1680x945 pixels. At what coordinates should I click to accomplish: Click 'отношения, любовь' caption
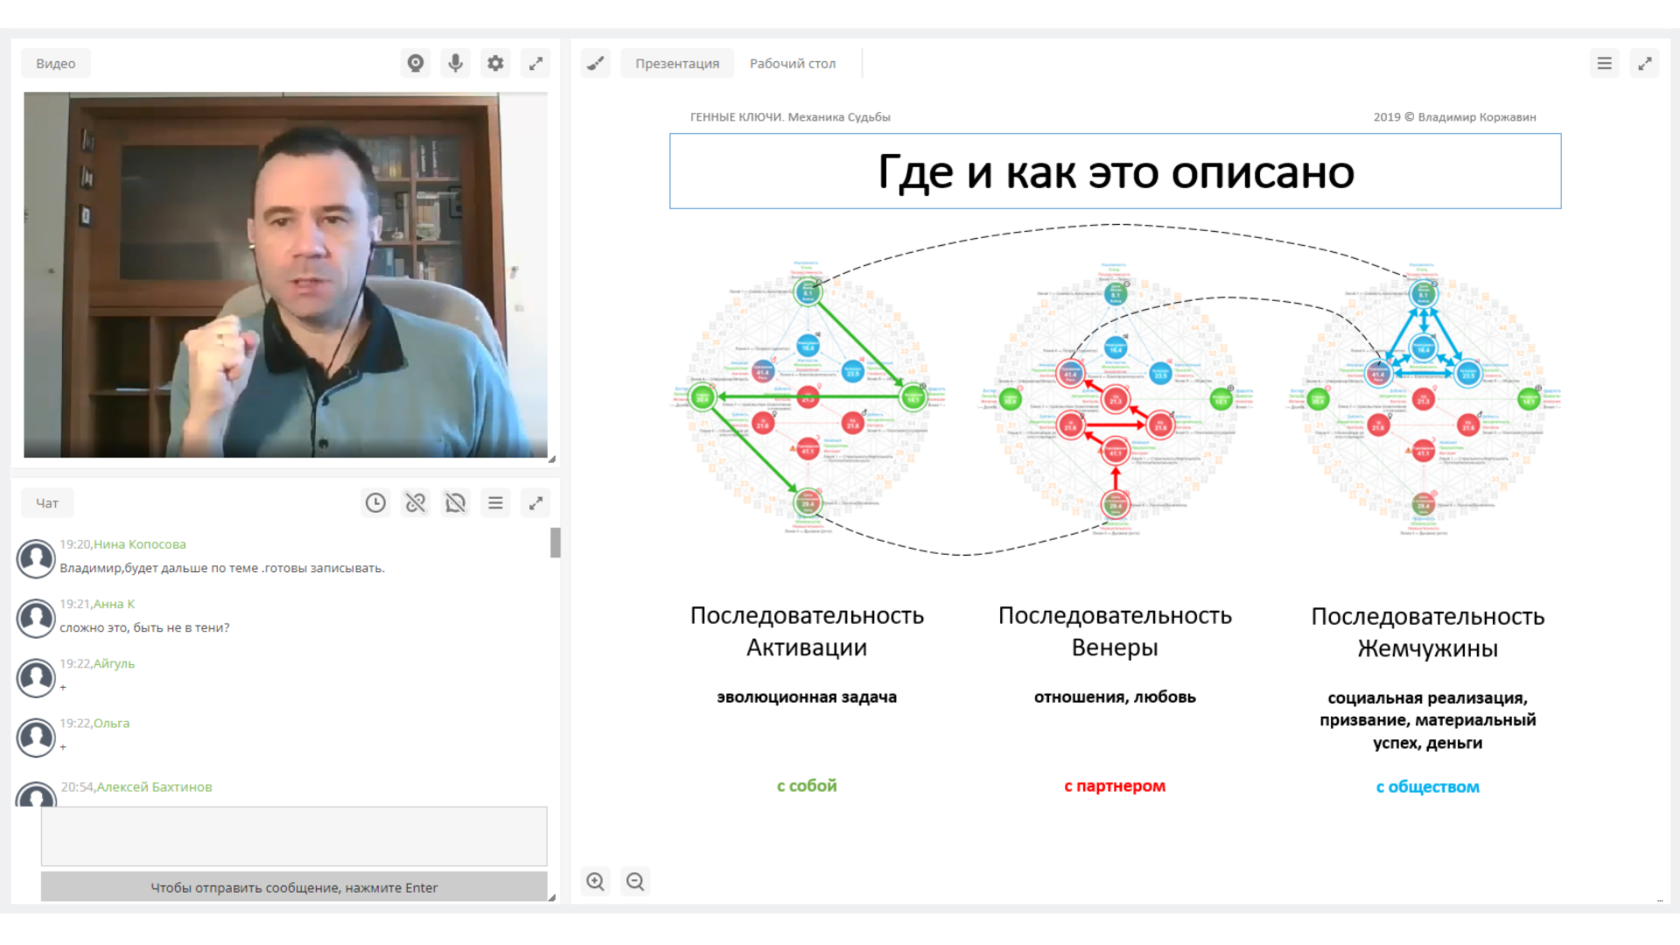tap(1115, 697)
